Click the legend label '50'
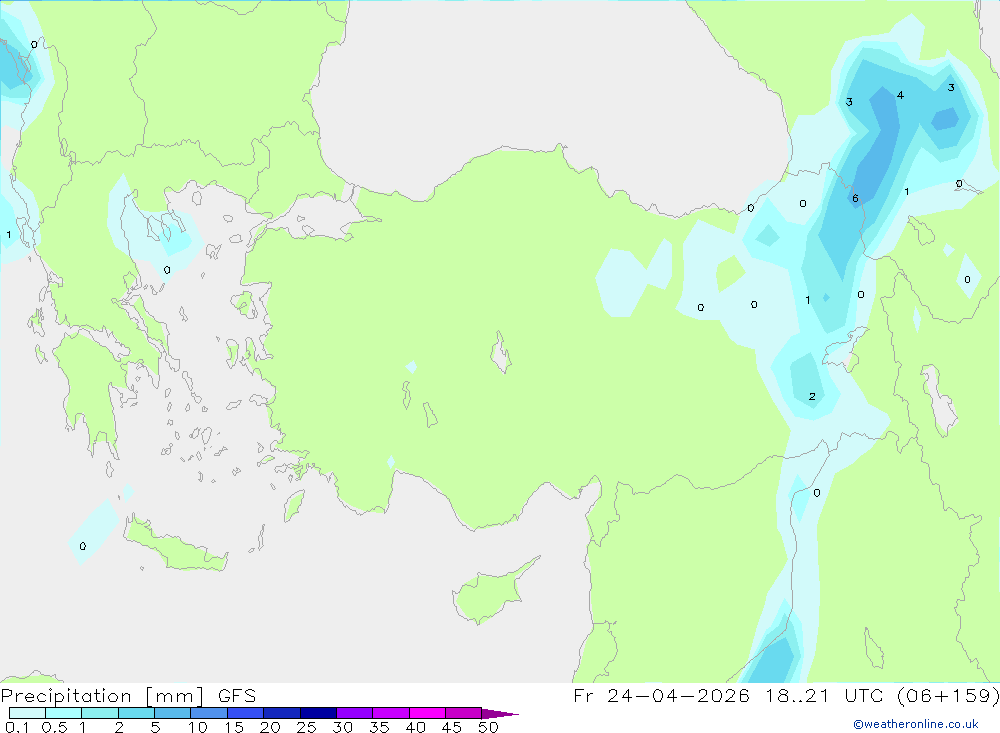The width and height of the screenshot is (1000, 733). pyautogui.click(x=488, y=727)
